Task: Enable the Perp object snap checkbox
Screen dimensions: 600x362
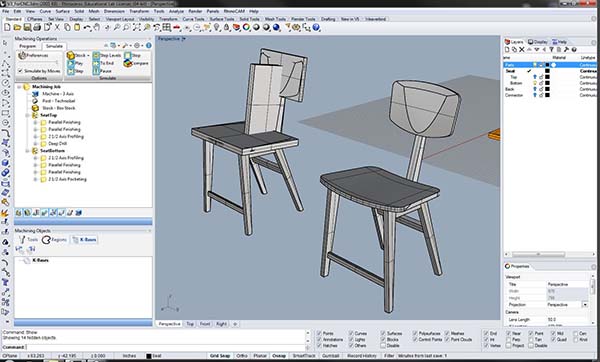Action: (x=508, y=339)
